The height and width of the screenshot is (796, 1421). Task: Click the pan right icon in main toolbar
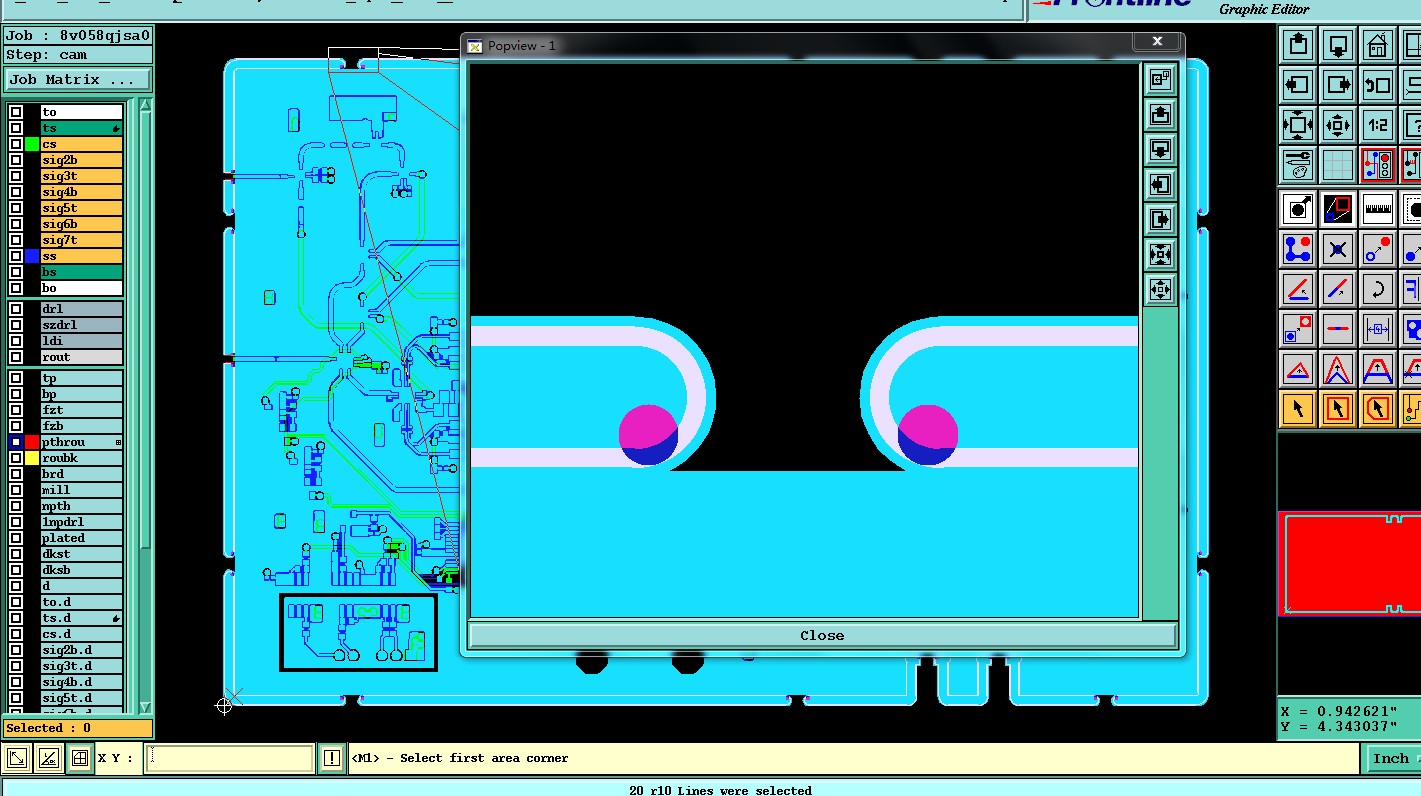[1338, 85]
